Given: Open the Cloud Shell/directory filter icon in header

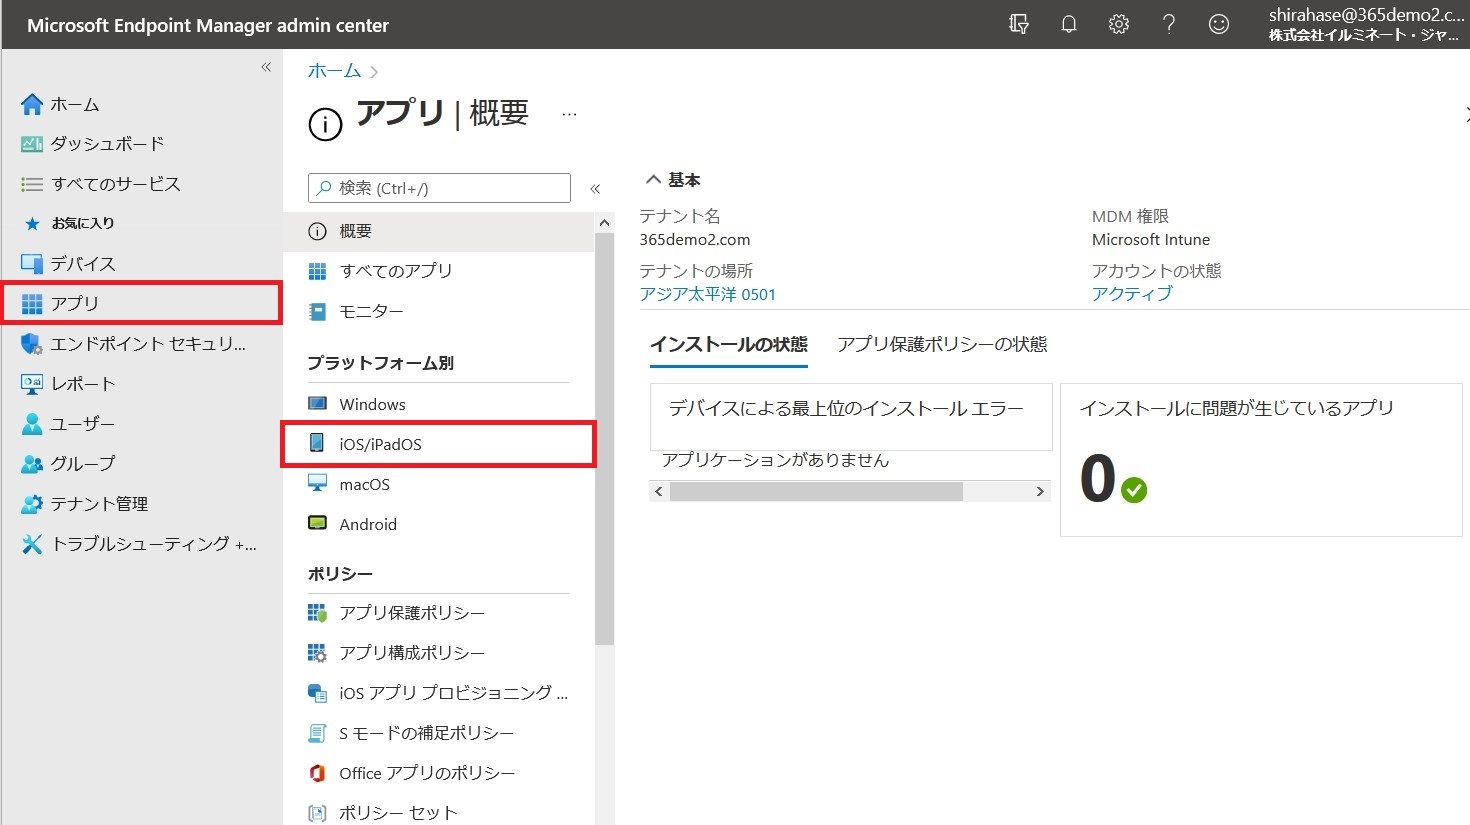Looking at the screenshot, I should (1019, 24).
